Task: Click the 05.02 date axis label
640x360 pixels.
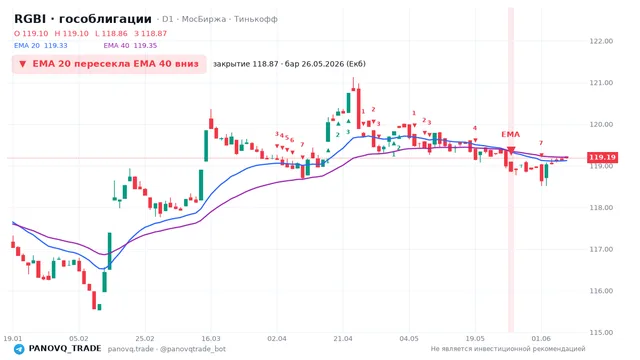Action: 79,338
